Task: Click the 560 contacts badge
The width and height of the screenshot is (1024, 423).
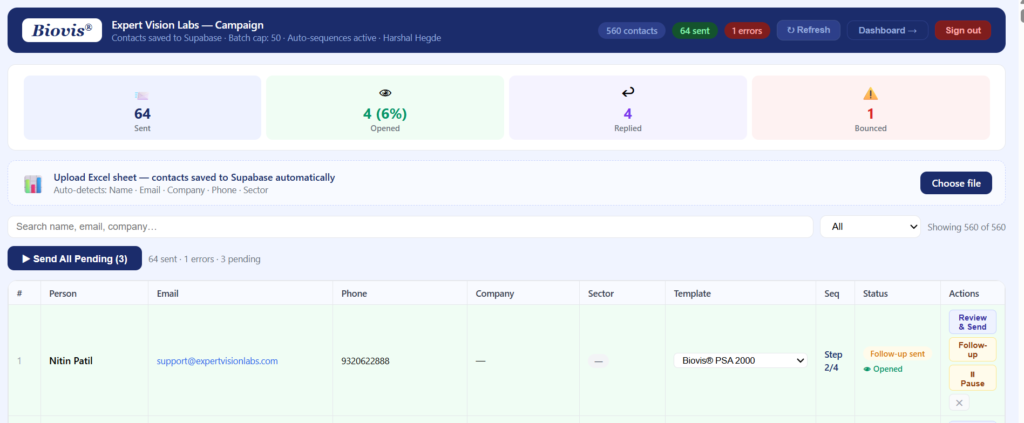Action: (x=632, y=31)
